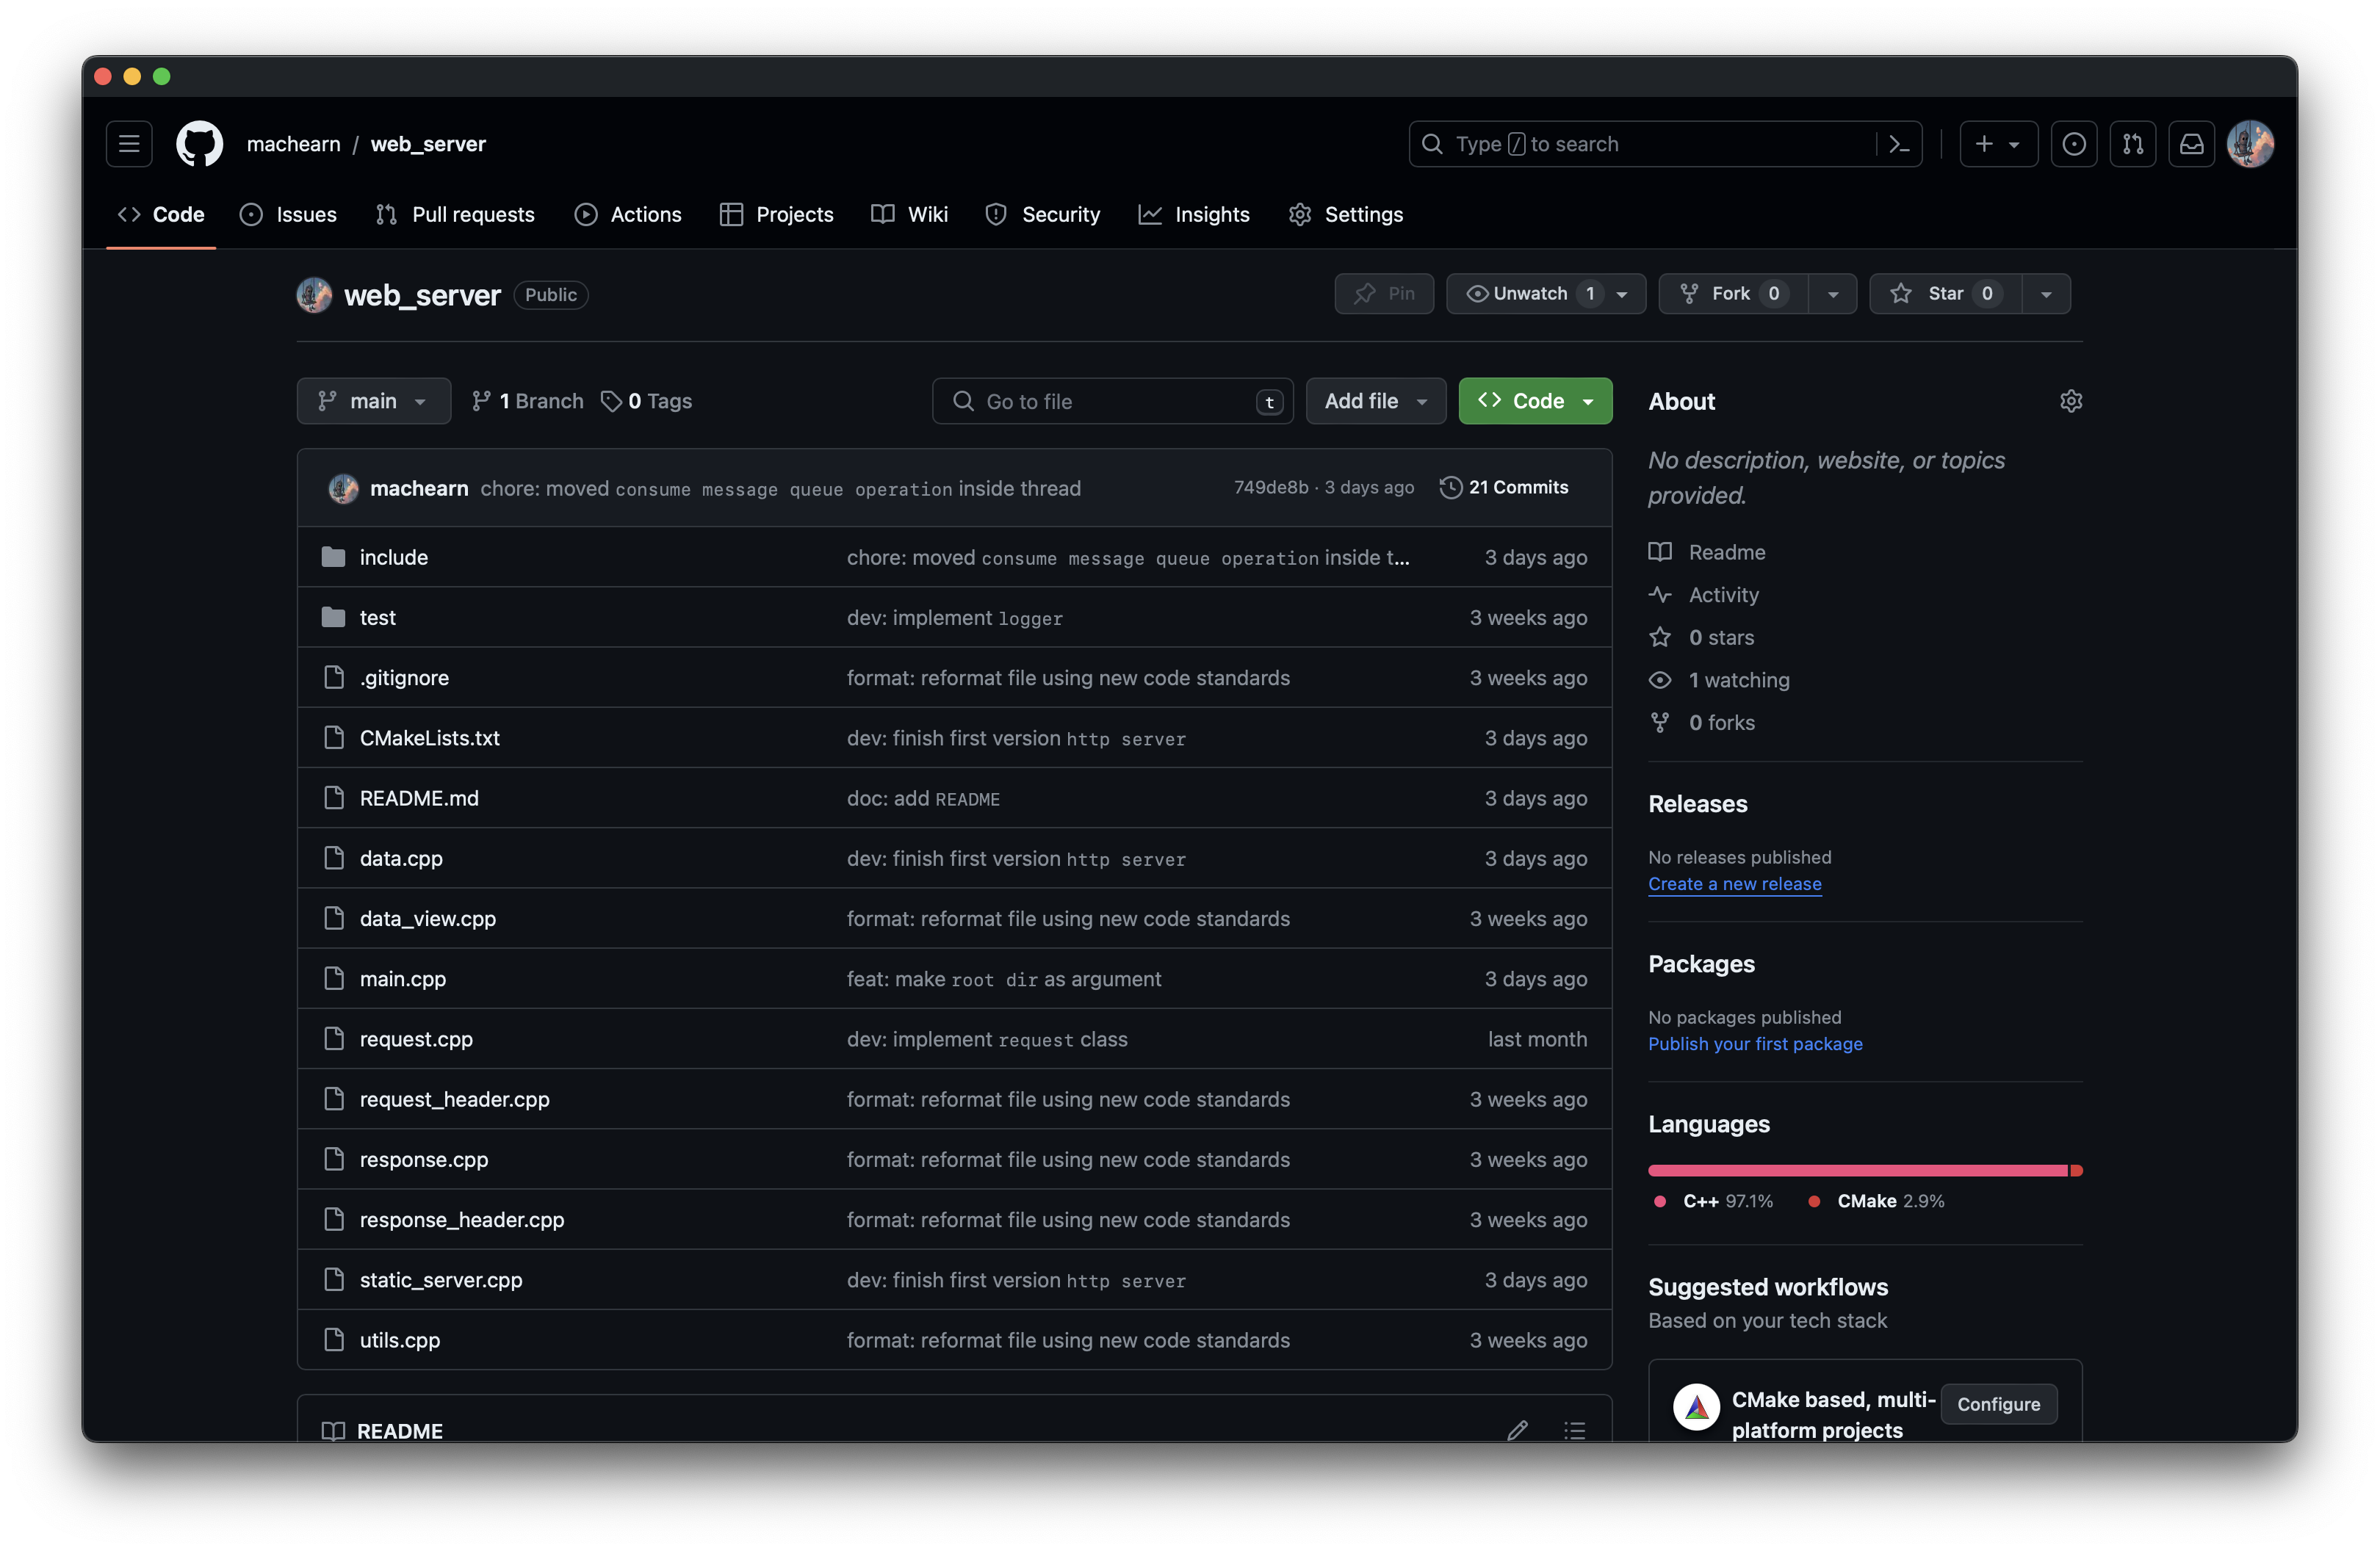Open the static_server.cpp file

441,1280
